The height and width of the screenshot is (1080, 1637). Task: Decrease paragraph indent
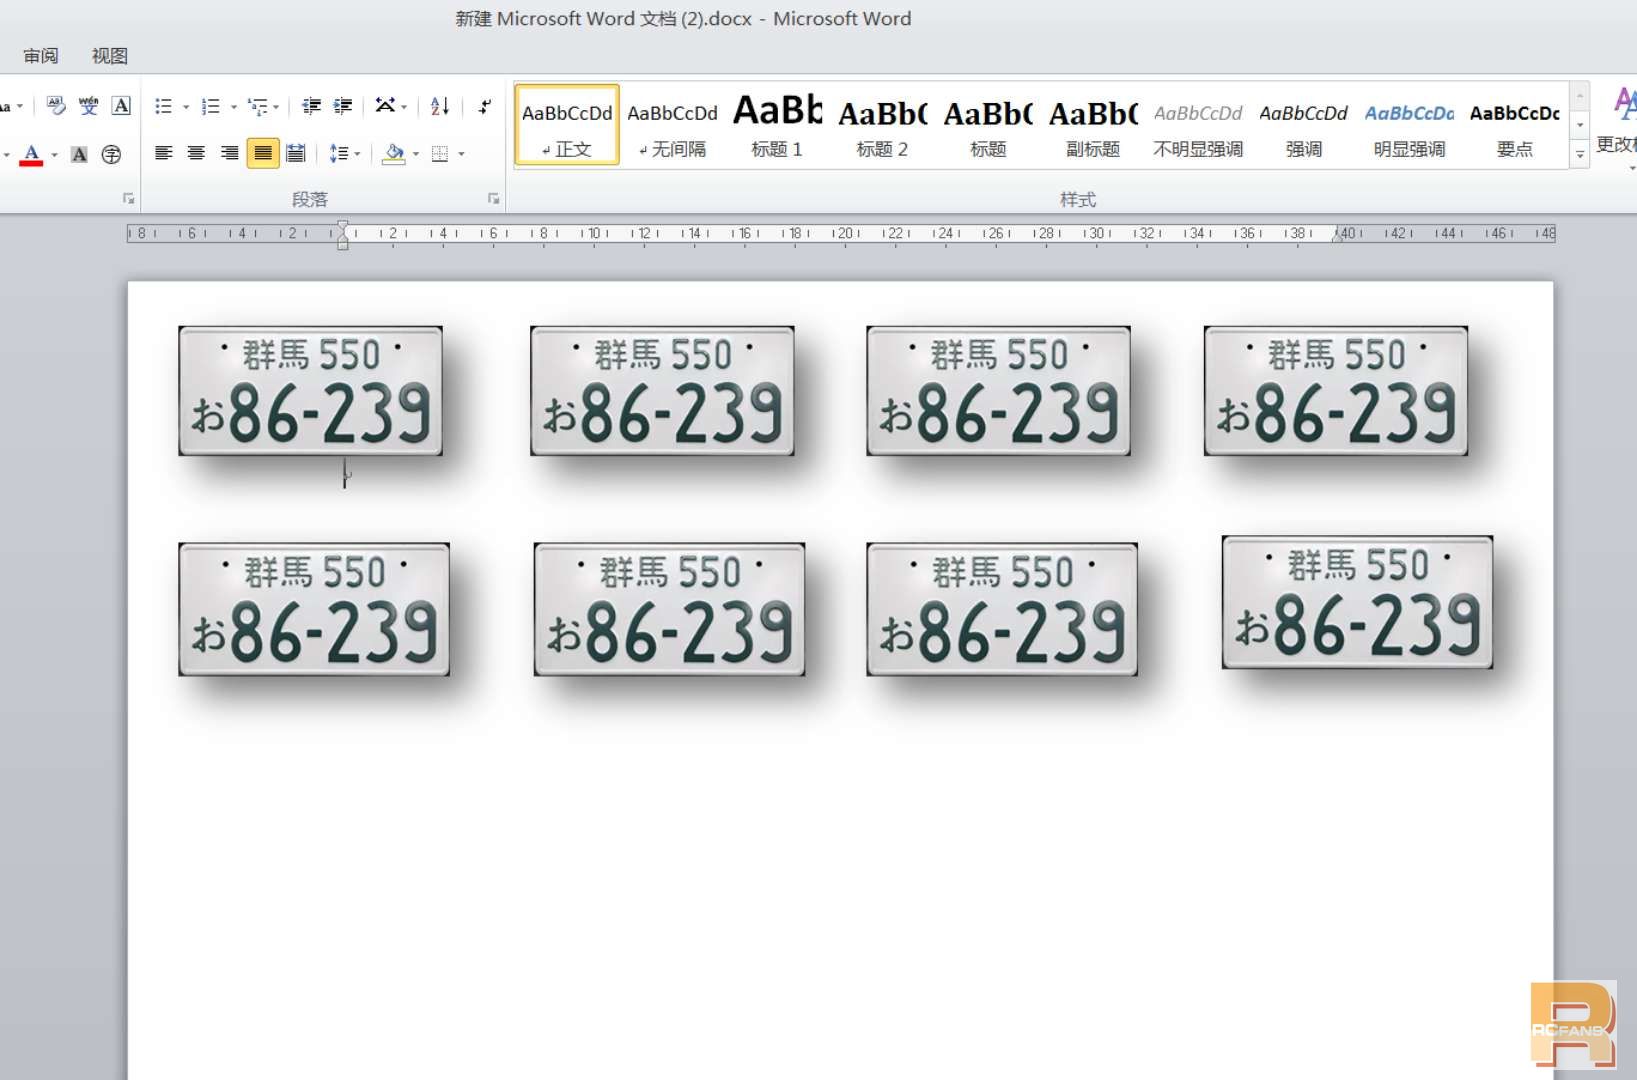pos(311,106)
